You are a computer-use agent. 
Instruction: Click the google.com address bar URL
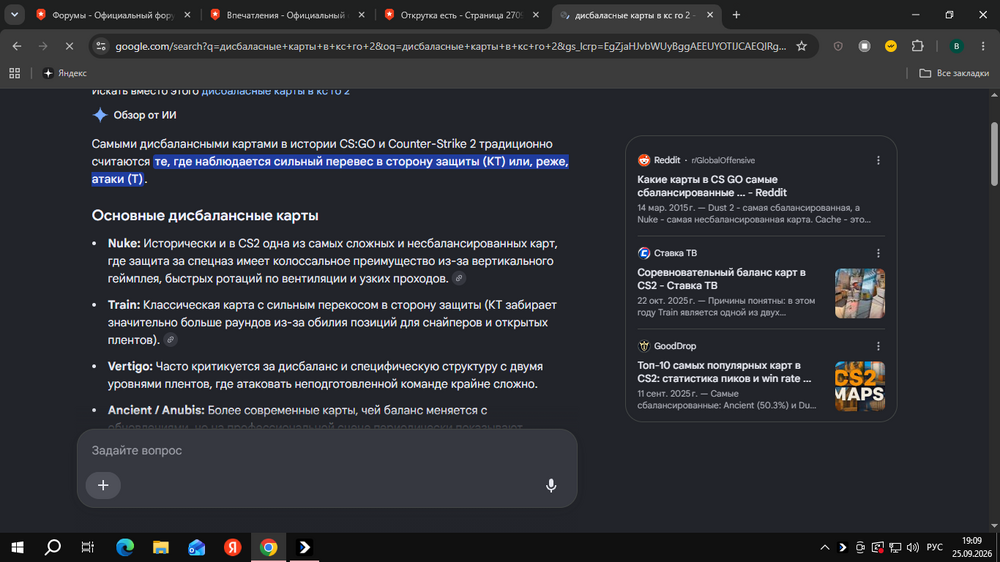(x=450, y=46)
